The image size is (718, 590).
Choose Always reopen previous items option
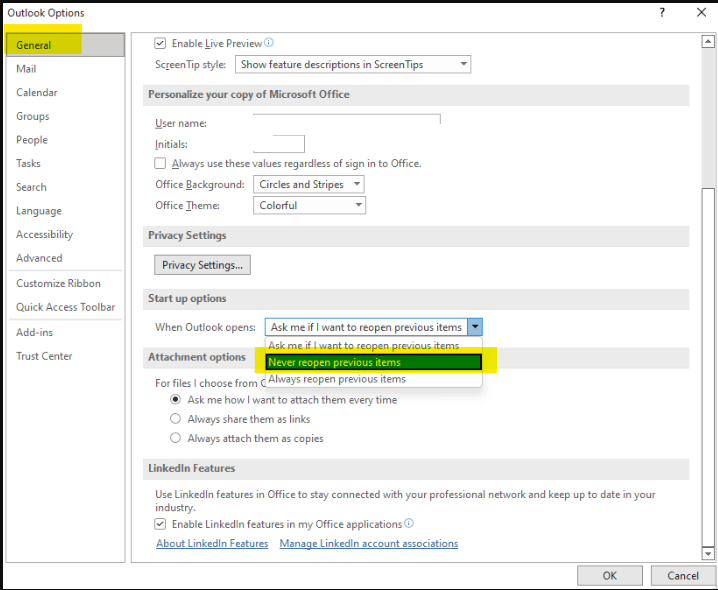coord(373,379)
